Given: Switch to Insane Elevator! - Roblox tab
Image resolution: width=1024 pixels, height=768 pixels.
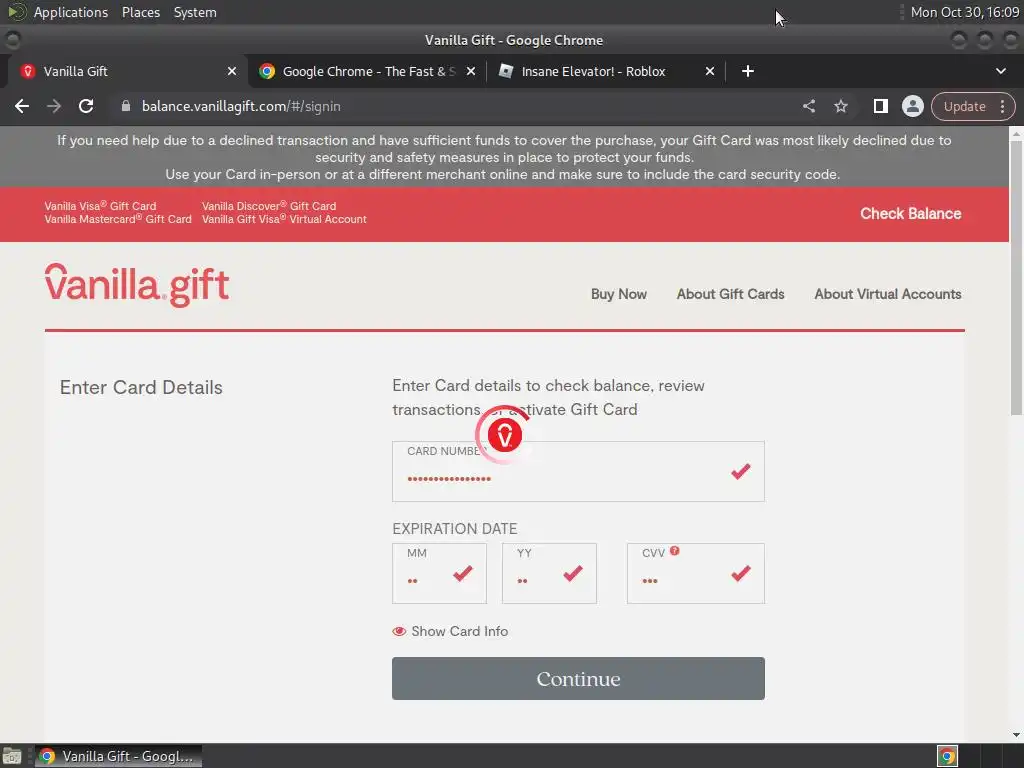Looking at the screenshot, I should pyautogui.click(x=604, y=71).
